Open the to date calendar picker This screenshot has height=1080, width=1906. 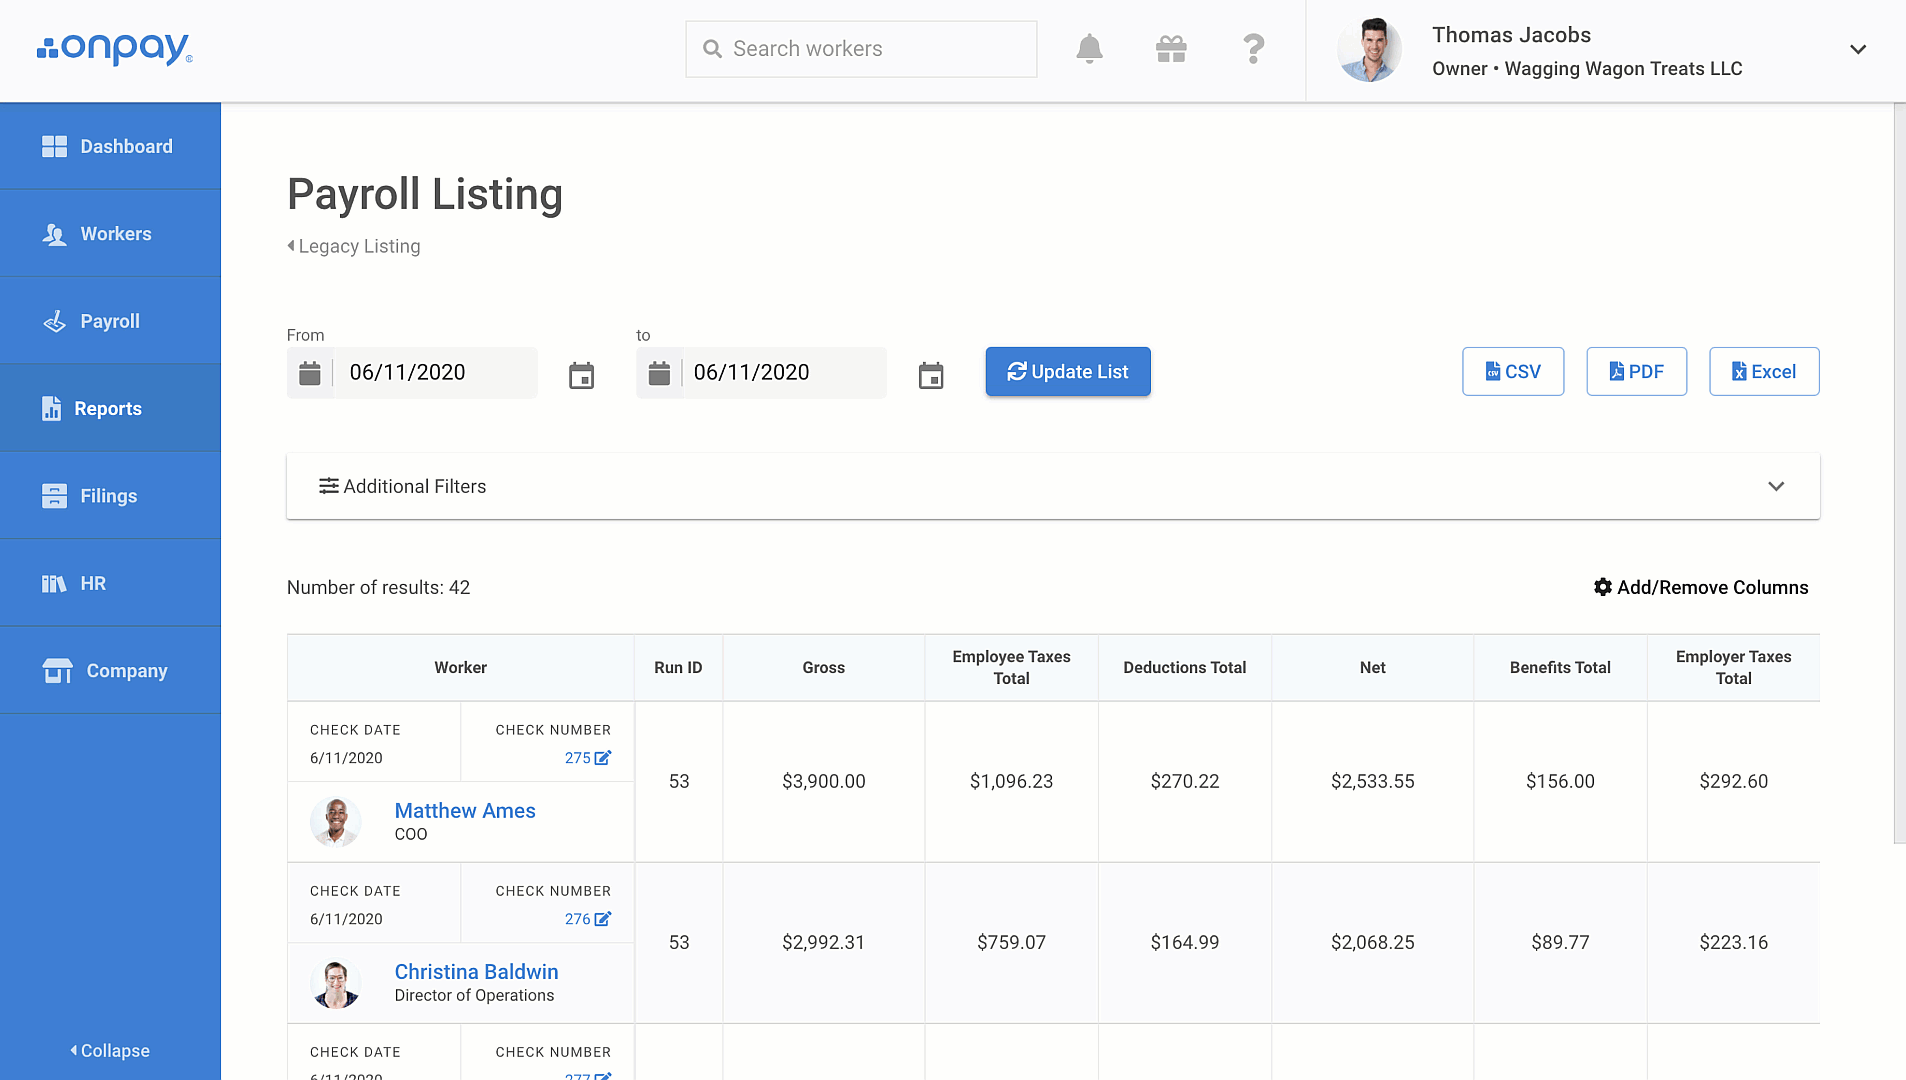click(x=931, y=375)
